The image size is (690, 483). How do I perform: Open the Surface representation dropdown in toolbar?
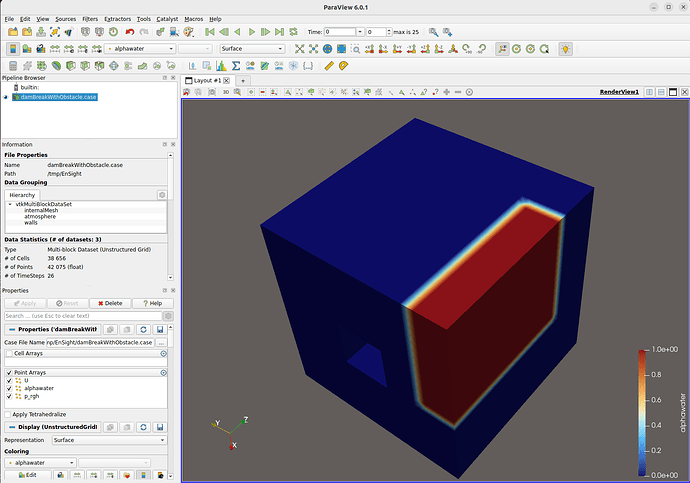(x=252, y=49)
